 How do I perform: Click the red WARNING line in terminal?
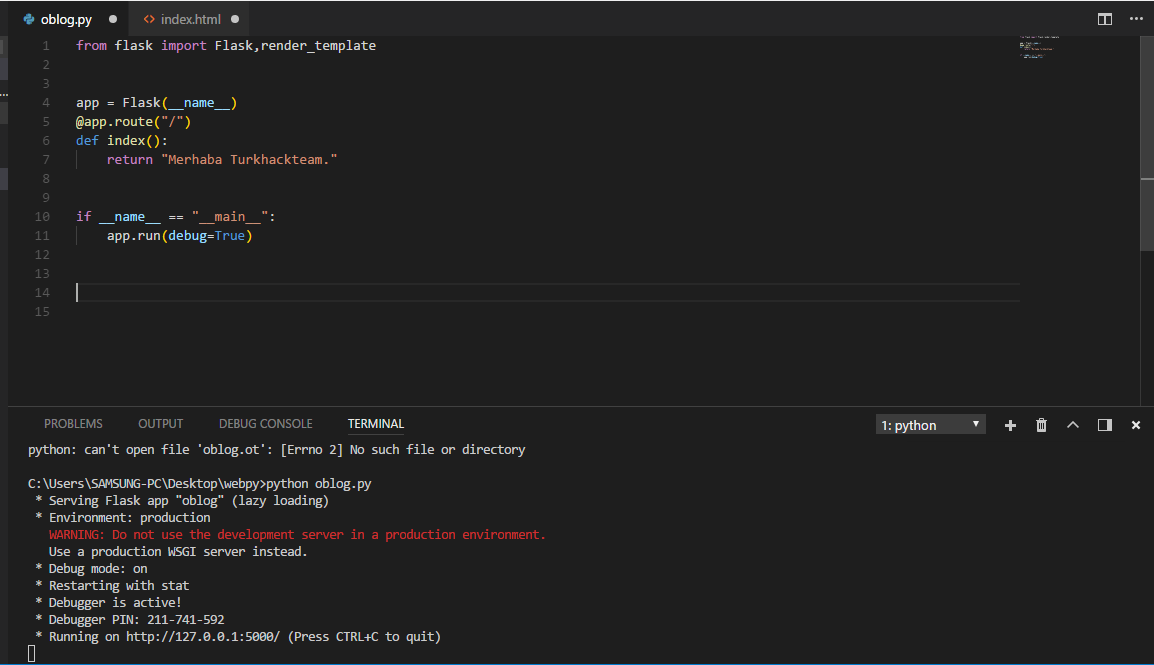(297, 535)
